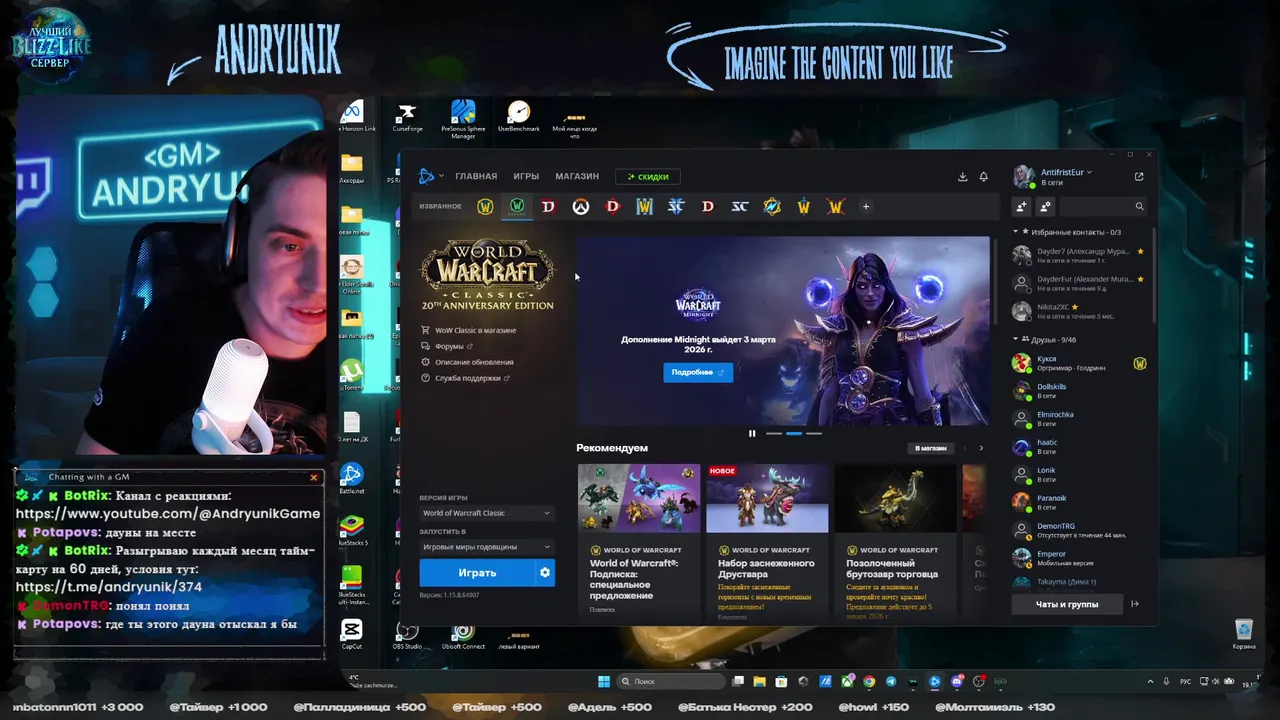Open CapCut desktop icon
Viewport: 1280px width, 720px height.
[x=351, y=634]
